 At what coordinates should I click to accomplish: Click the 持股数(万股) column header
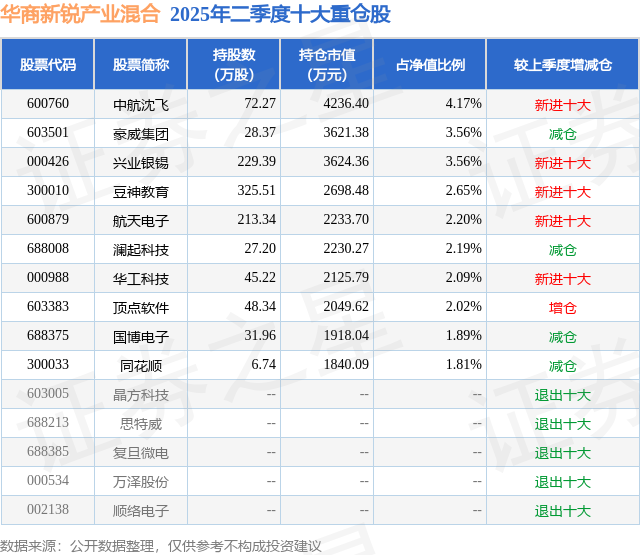click(x=234, y=64)
